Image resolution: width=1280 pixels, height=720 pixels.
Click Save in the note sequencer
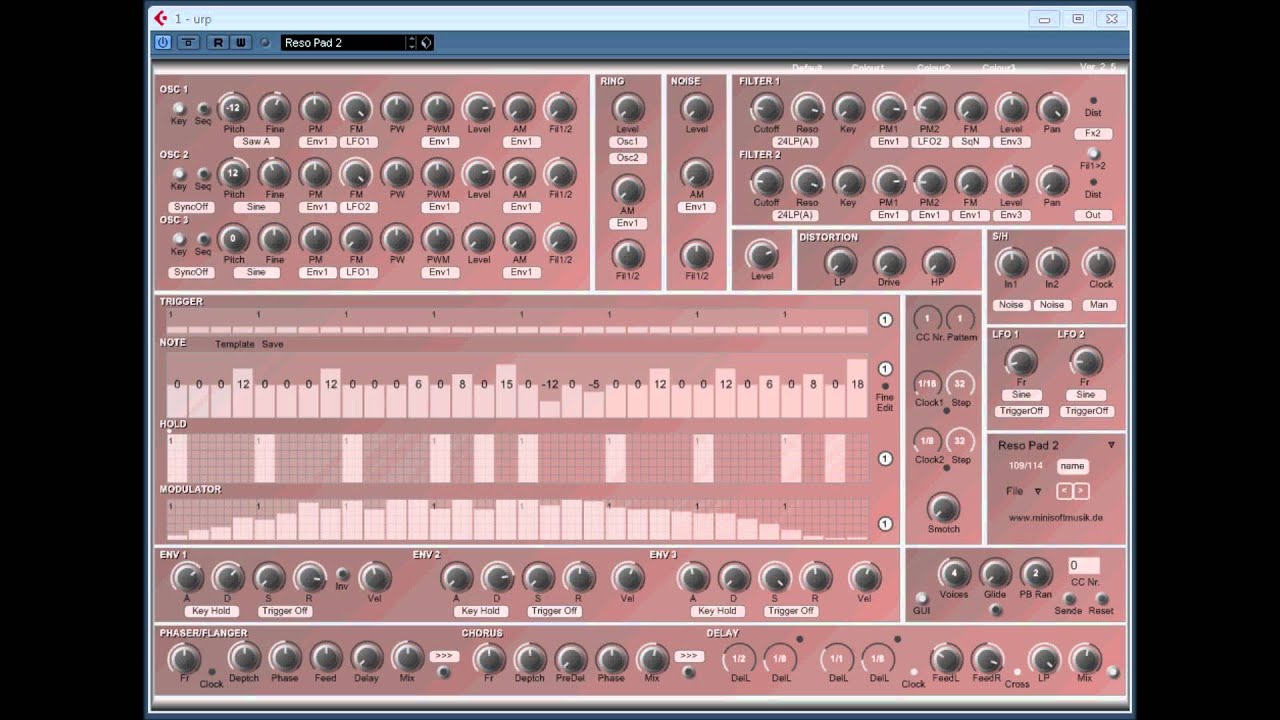[x=273, y=344]
